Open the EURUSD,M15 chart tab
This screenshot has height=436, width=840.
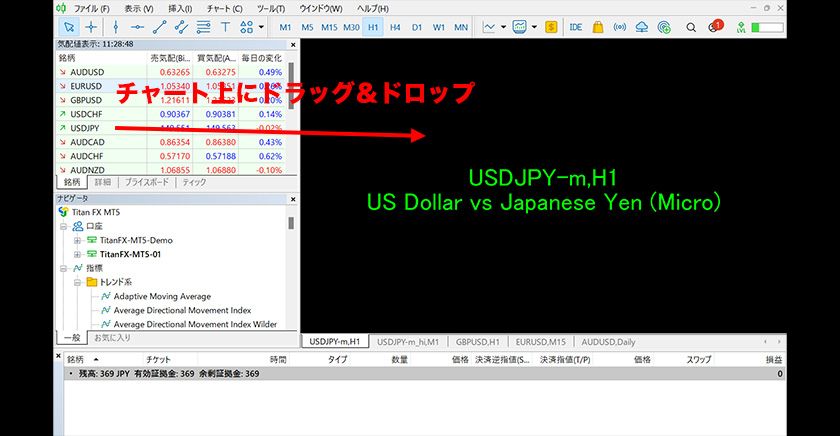[540, 342]
